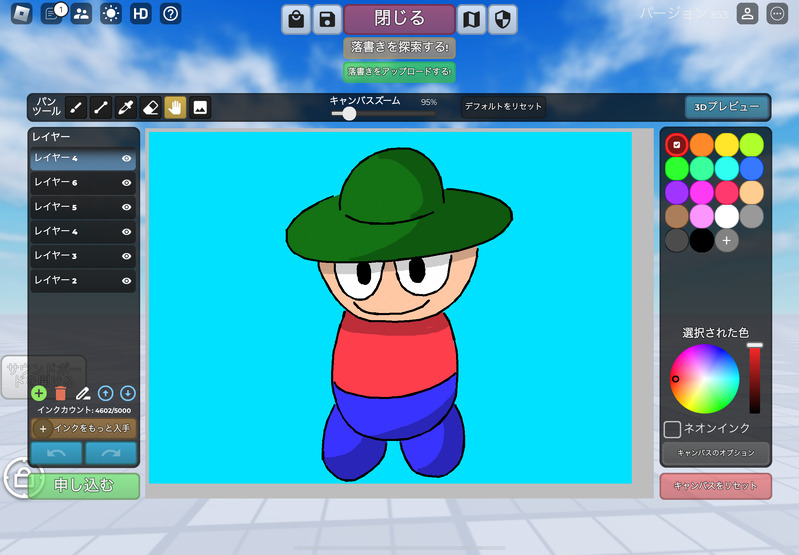Open chat icon with notification badge

[x=51, y=14]
